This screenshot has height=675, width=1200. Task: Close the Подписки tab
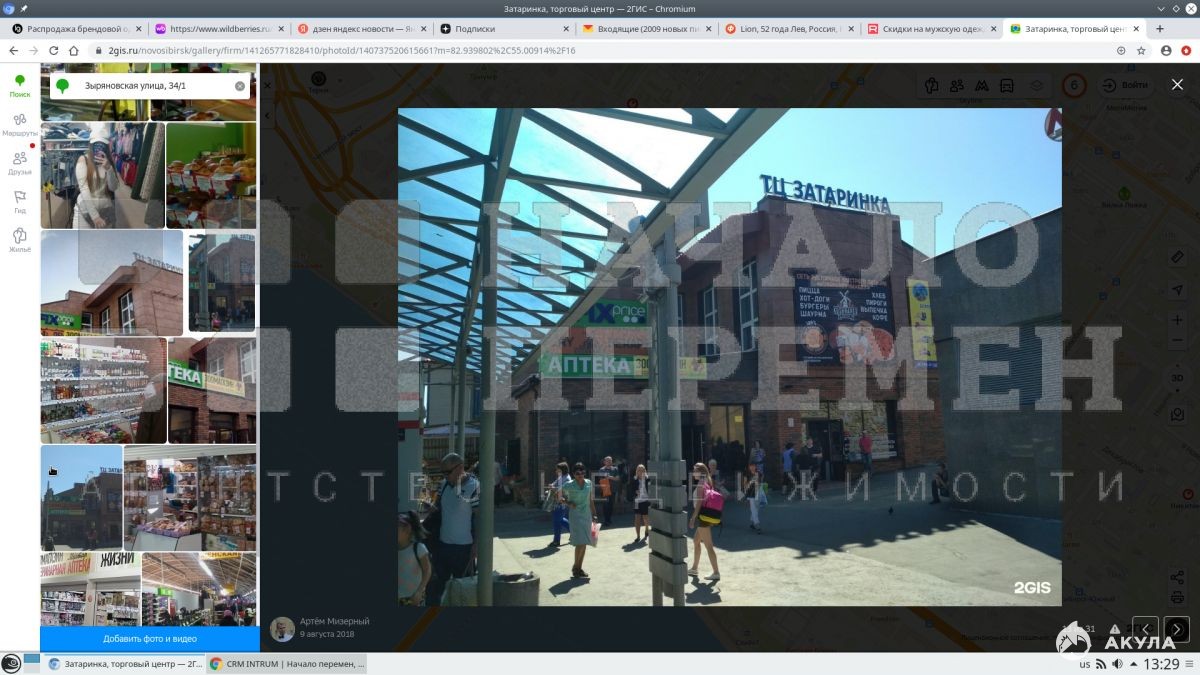click(565, 29)
